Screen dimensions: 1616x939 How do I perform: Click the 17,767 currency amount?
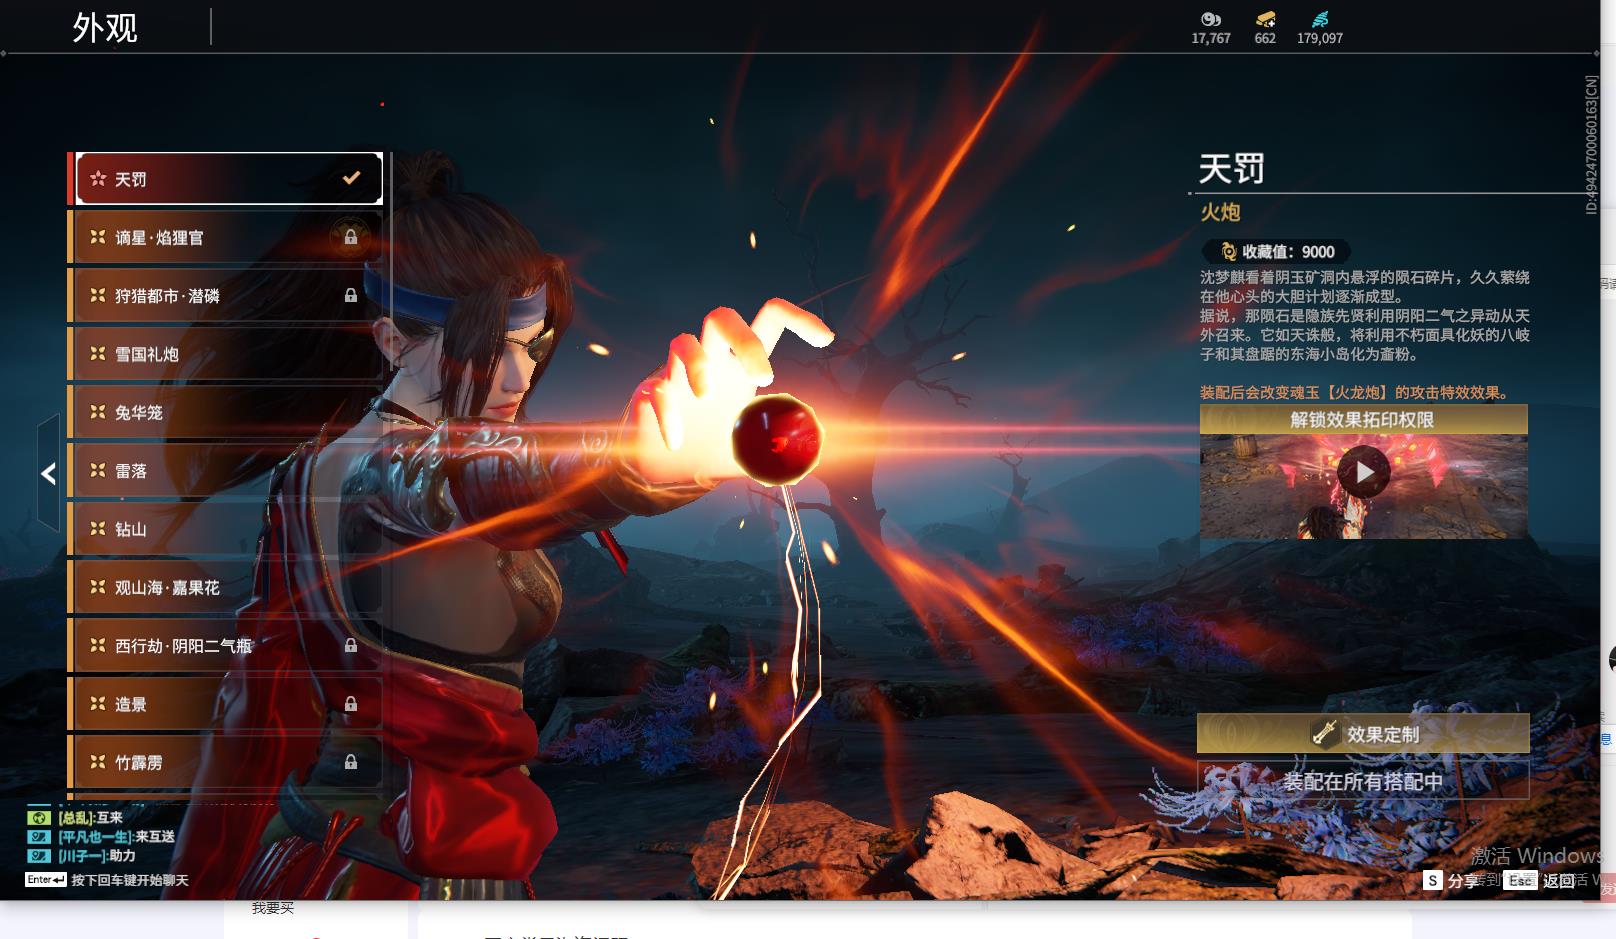pos(1211,38)
